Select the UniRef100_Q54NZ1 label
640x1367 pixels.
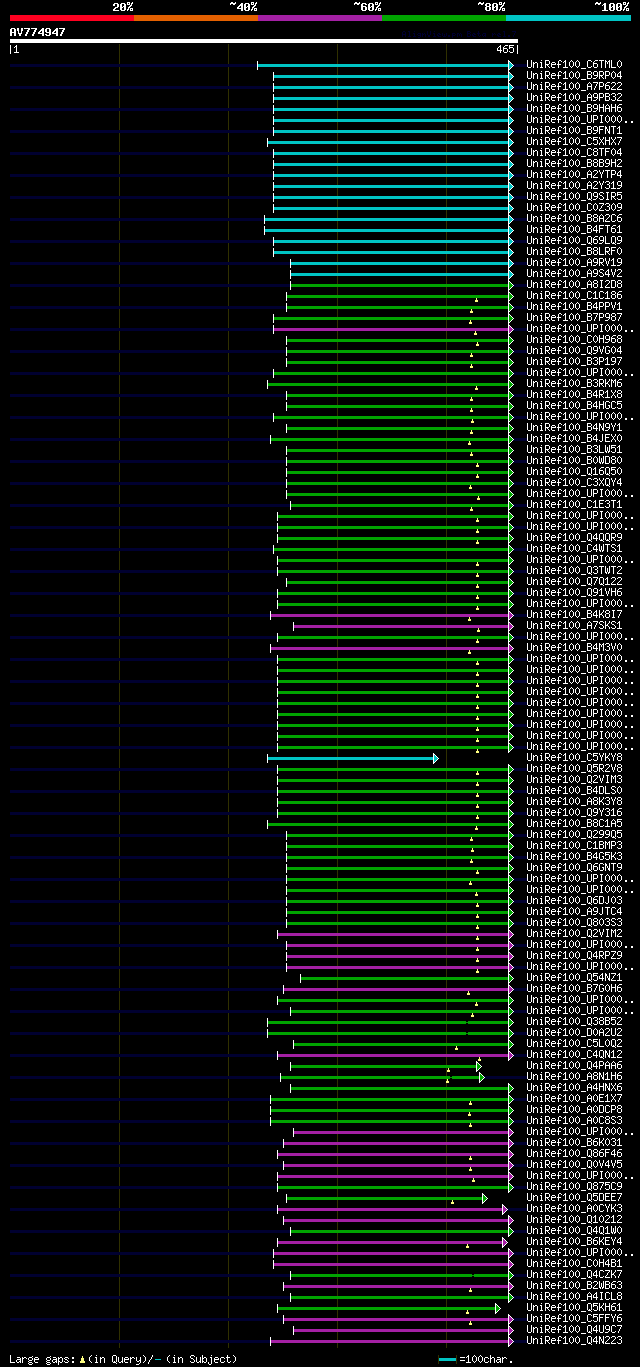[574, 978]
